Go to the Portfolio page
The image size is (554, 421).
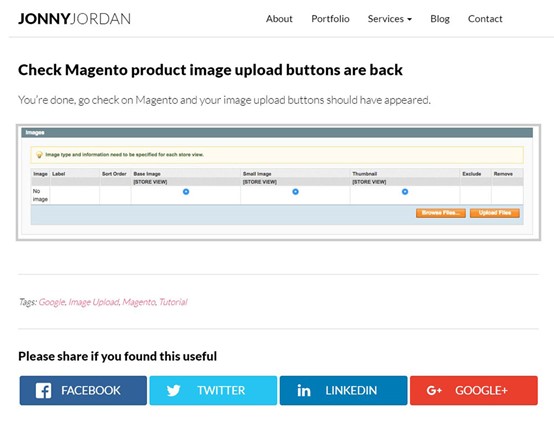click(330, 19)
